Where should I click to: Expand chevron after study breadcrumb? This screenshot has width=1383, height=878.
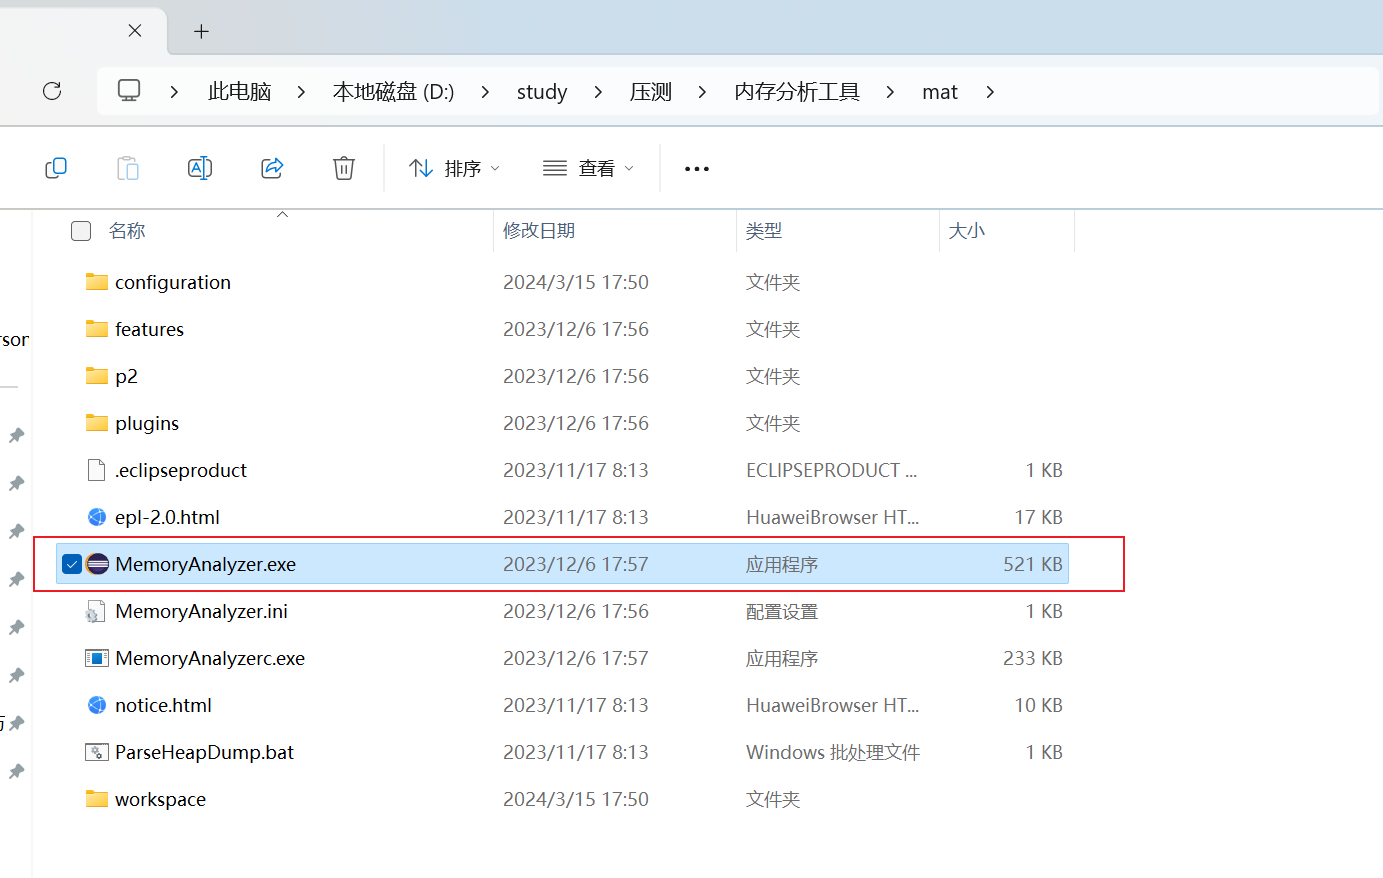coord(598,92)
